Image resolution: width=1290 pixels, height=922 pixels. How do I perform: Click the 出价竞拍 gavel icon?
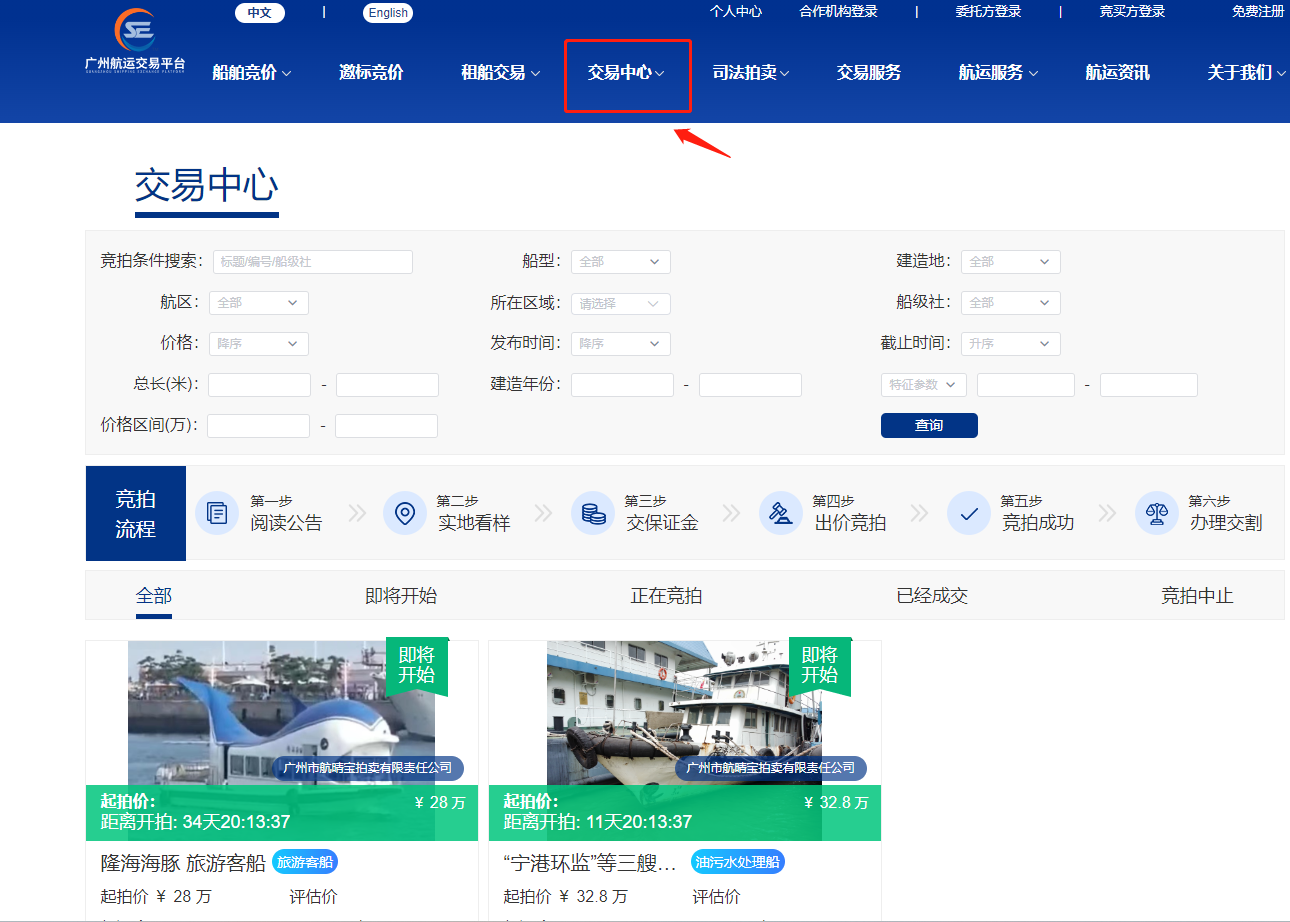[781, 513]
